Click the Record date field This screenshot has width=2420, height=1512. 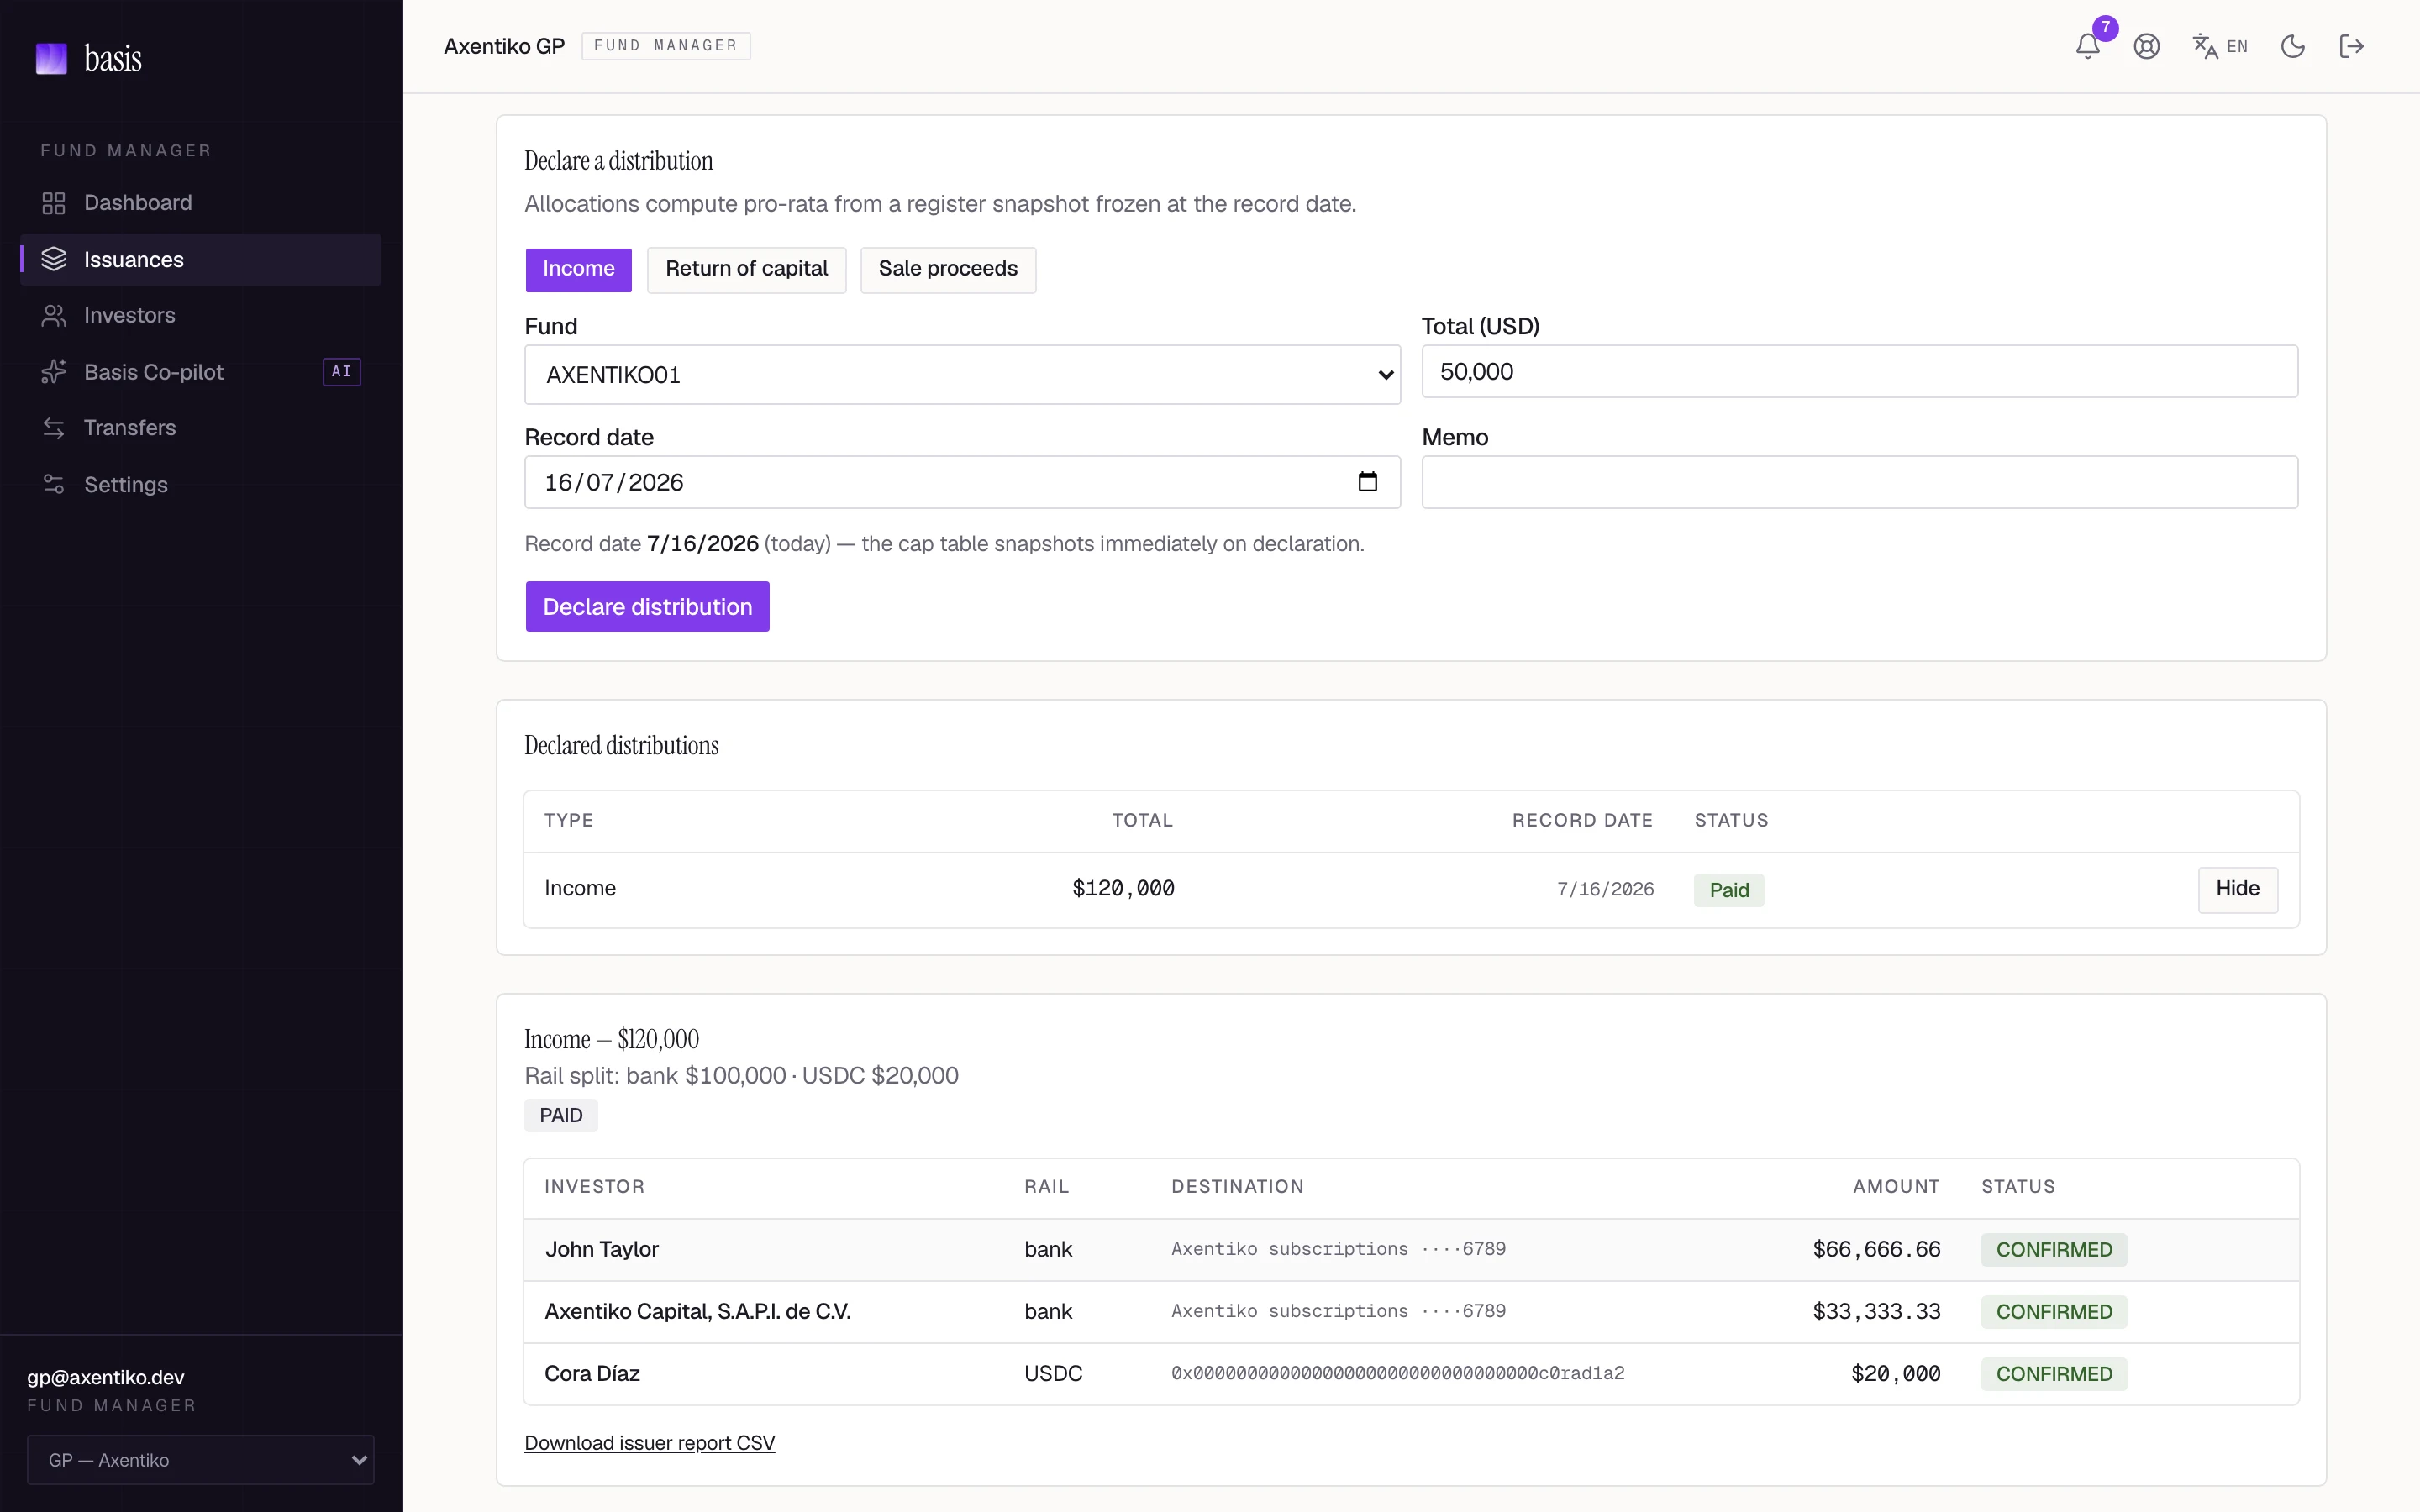click(962, 482)
